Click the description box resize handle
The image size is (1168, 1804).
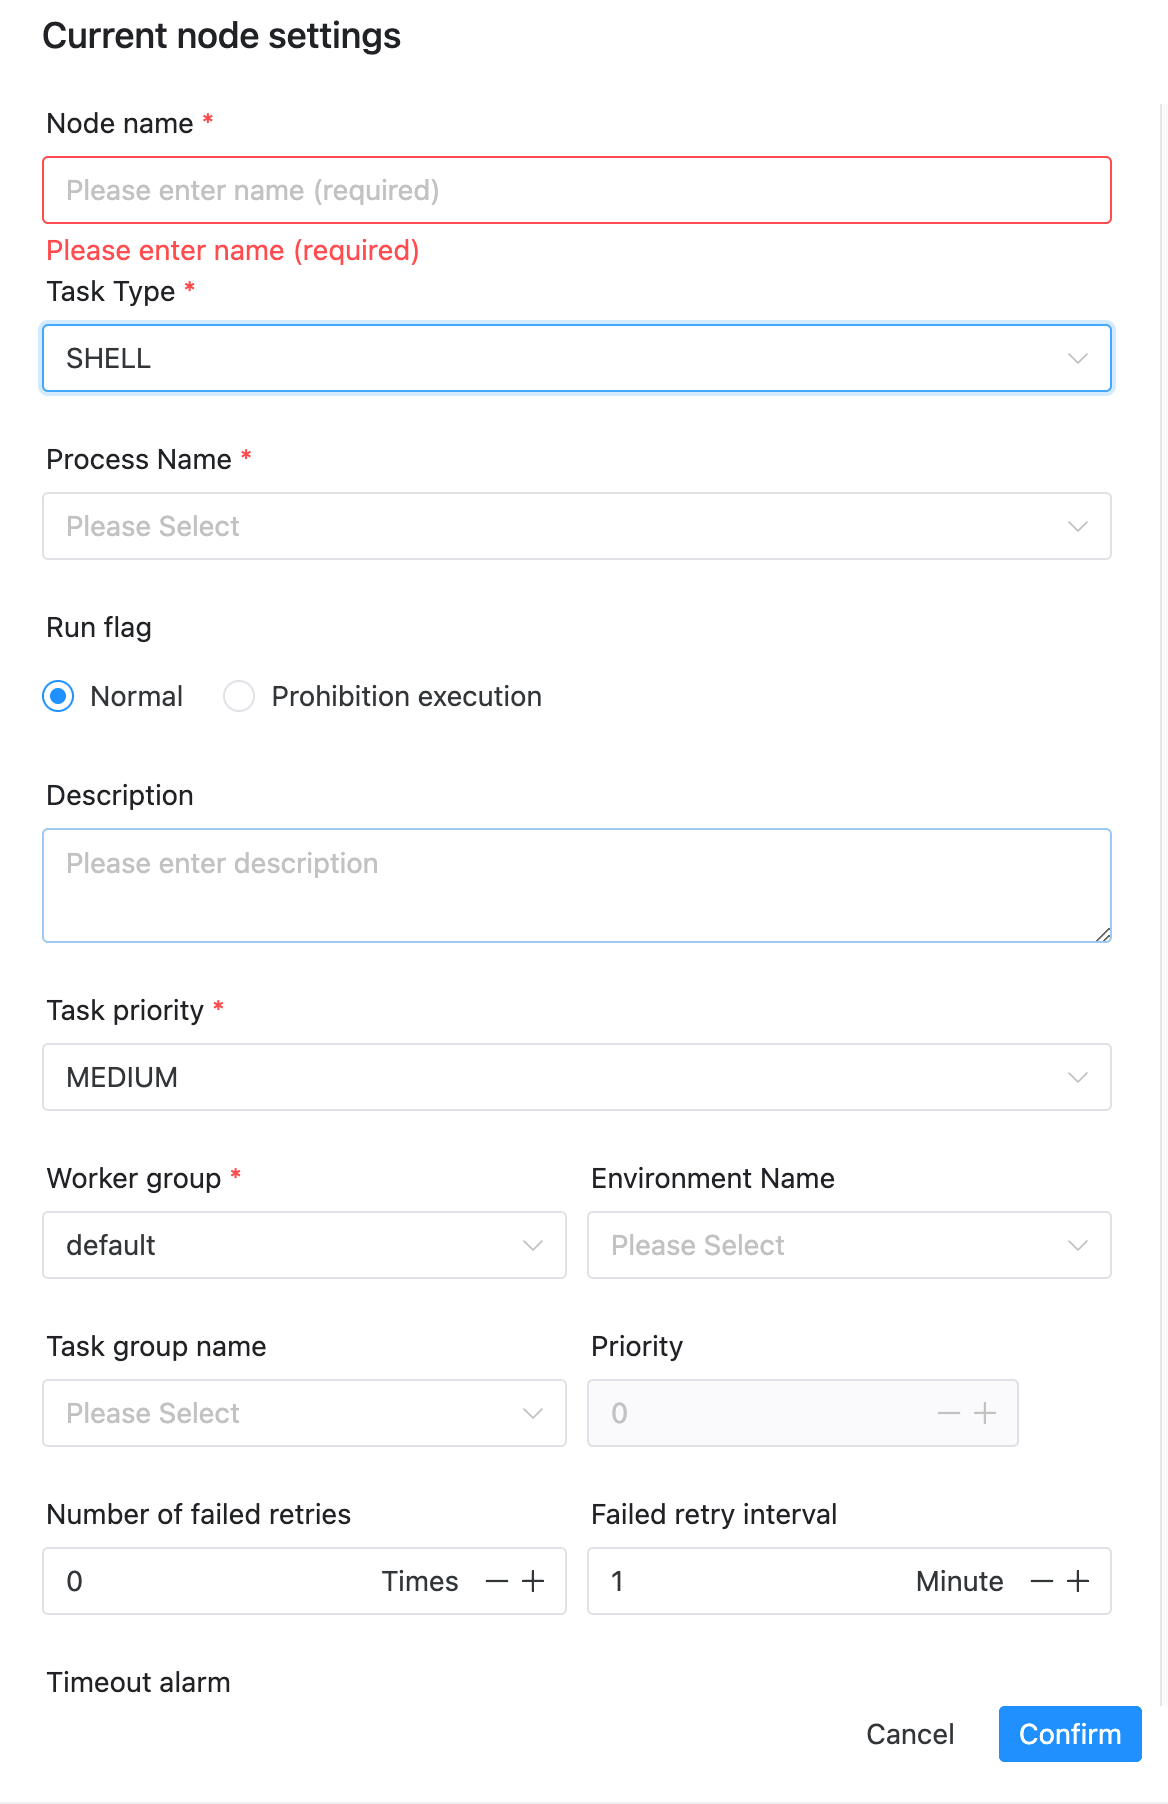pyautogui.click(x=1103, y=934)
